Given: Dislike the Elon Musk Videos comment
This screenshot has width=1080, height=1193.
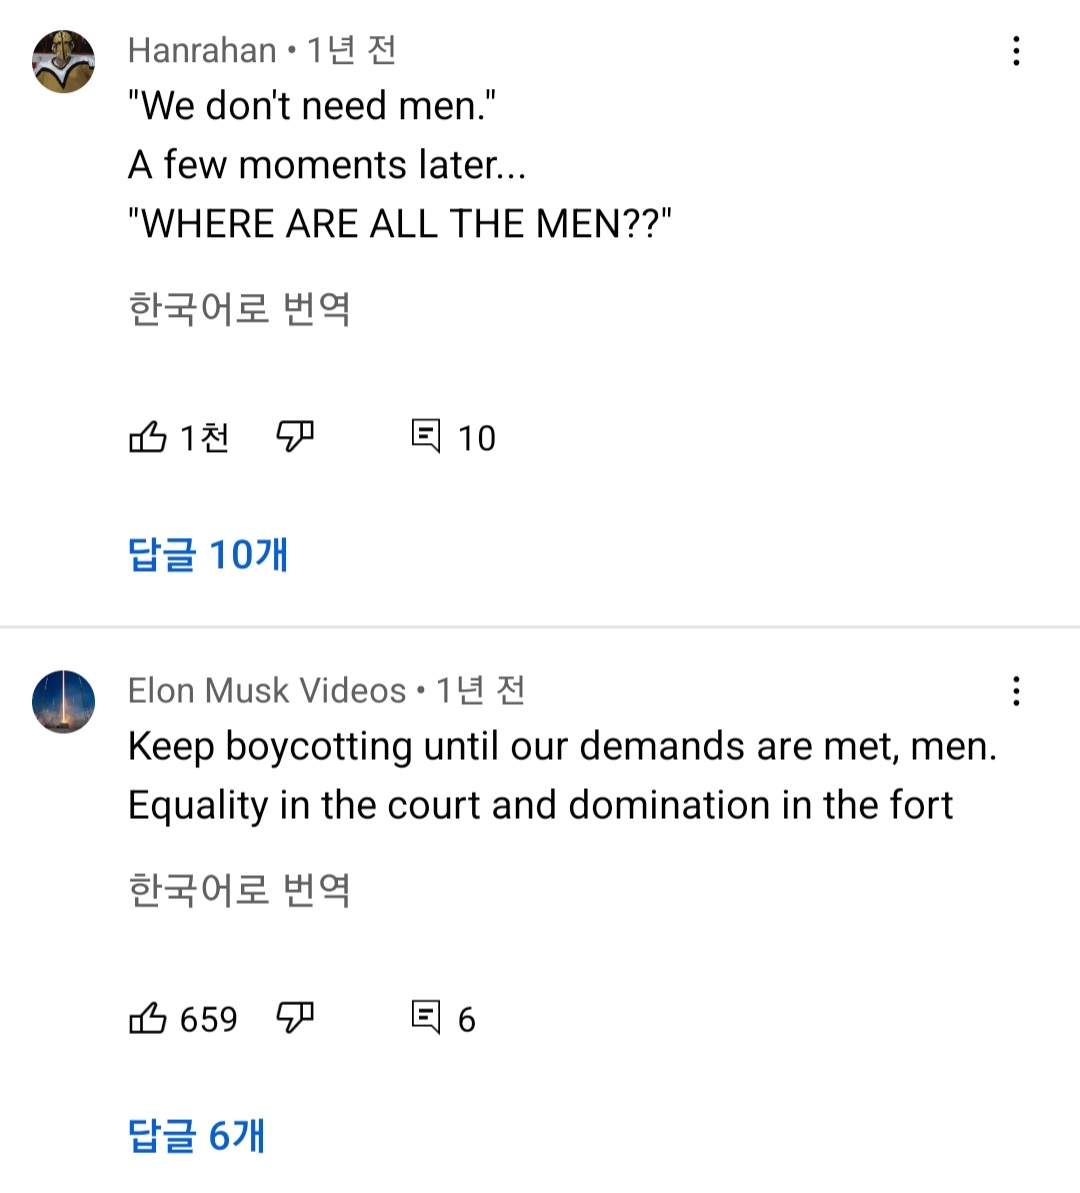Looking at the screenshot, I should tap(295, 1018).
